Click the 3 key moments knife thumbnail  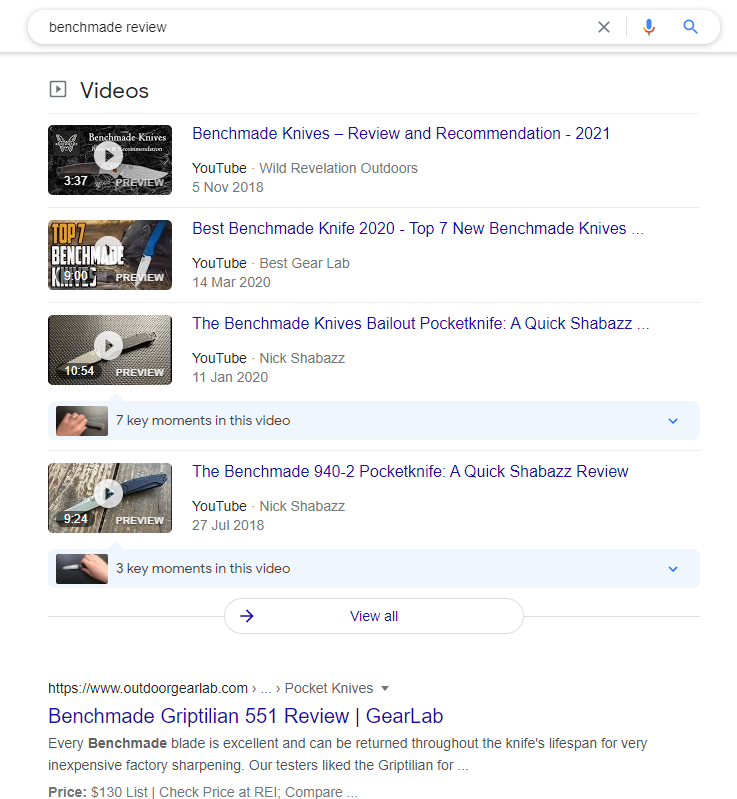82,569
